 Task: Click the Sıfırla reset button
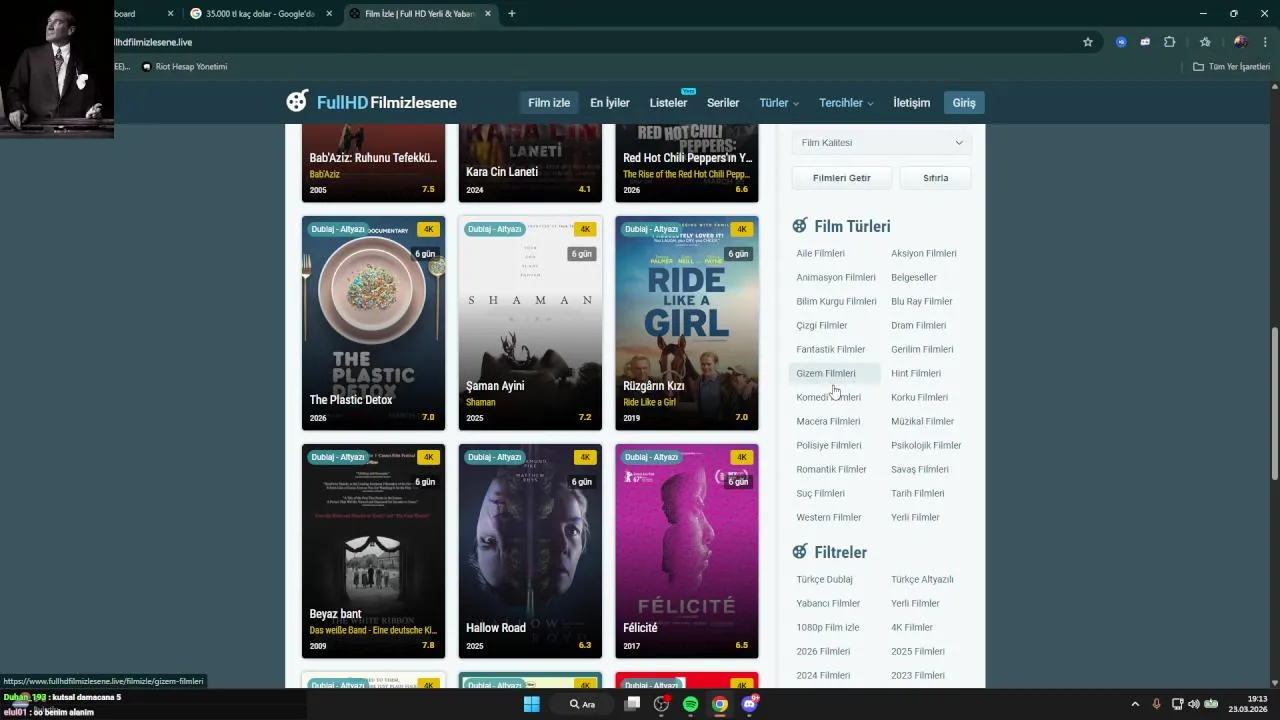[936, 178]
